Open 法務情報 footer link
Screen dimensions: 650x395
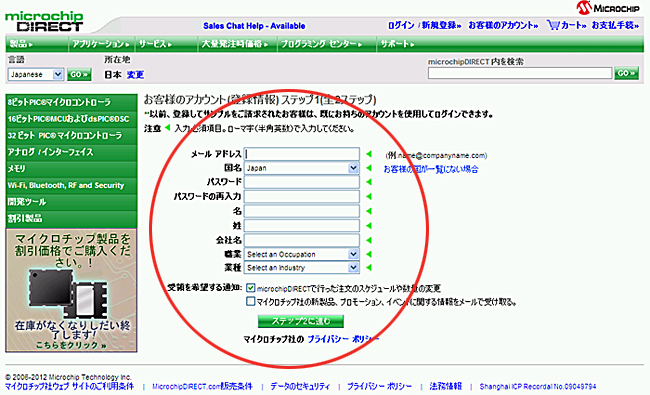point(446,386)
